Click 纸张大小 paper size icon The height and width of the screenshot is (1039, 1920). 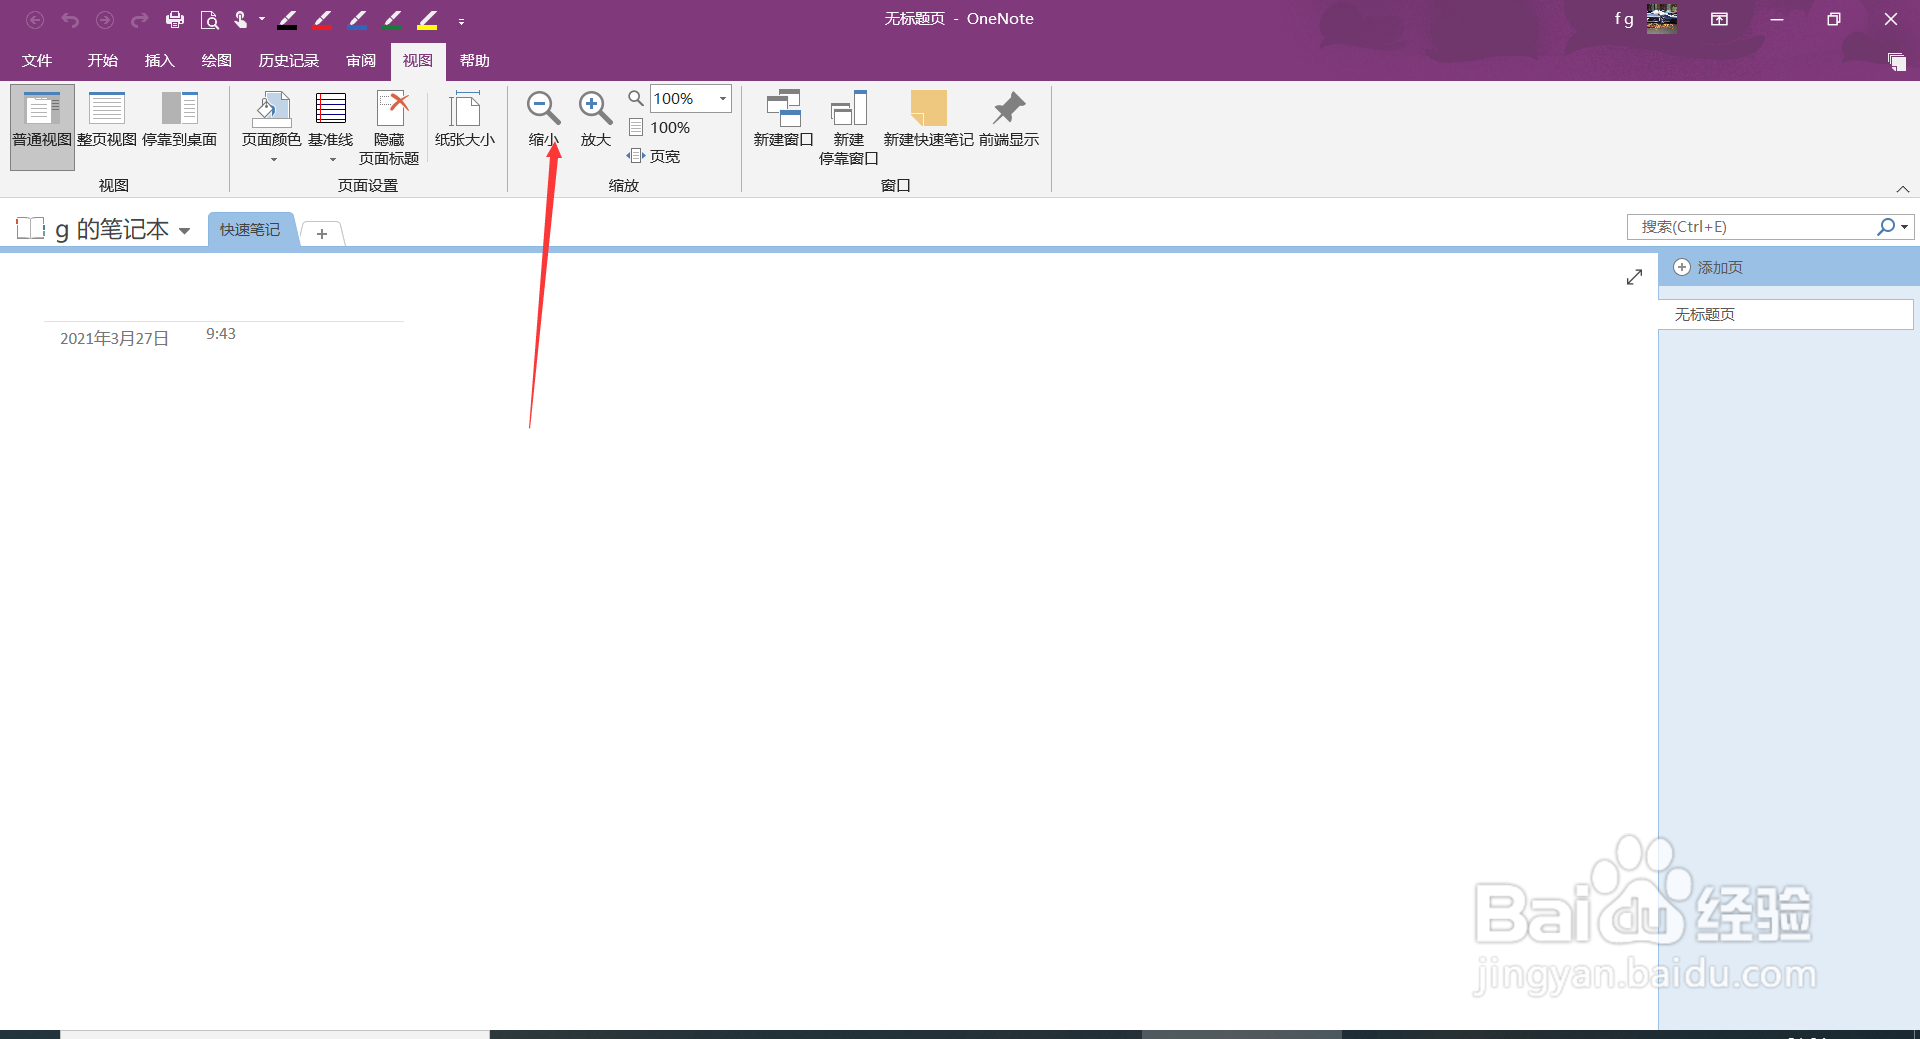(x=465, y=120)
